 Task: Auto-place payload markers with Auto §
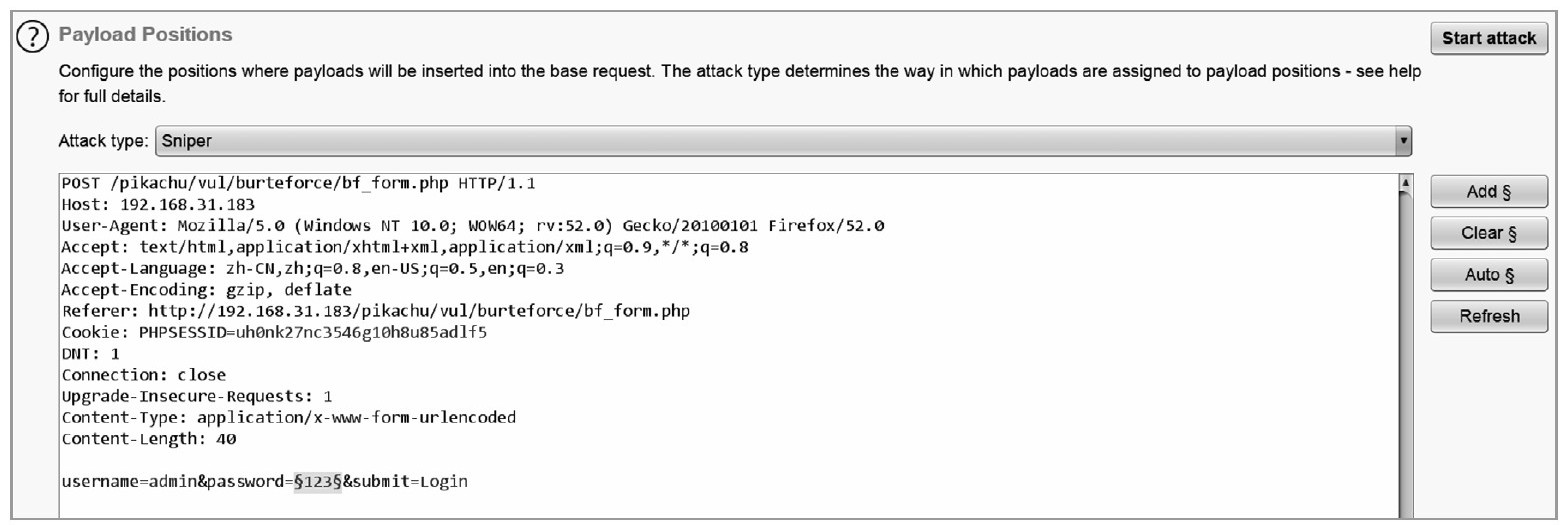(1489, 275)
